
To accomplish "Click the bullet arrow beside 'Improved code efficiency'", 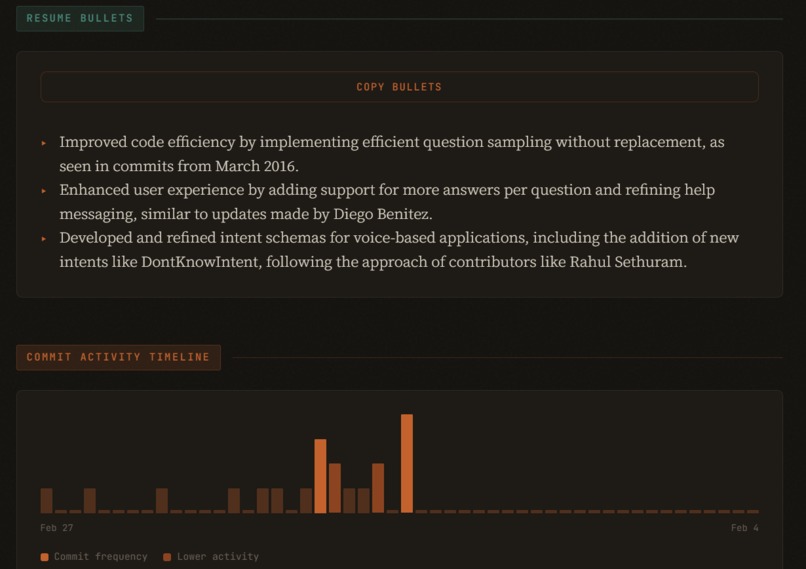I will 44,143.
